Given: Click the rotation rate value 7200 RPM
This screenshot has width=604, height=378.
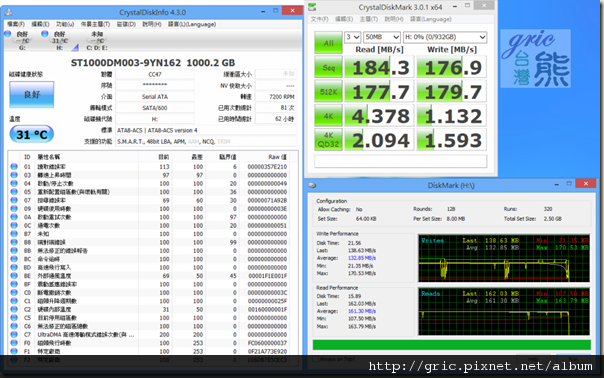Looking at the screenshot, I should tap(276, 97).
